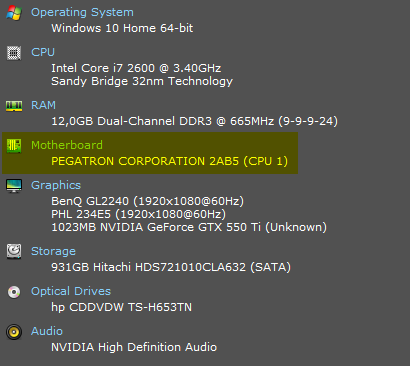The image size is (410, 366).
Task: Open the CPU section heading
Action: (x=43, y=52)
